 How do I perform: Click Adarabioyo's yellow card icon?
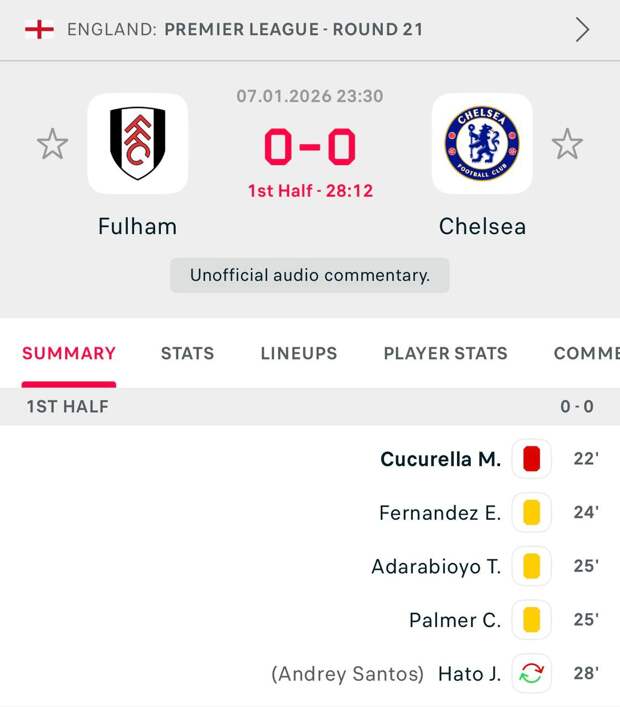coord(531,567)
